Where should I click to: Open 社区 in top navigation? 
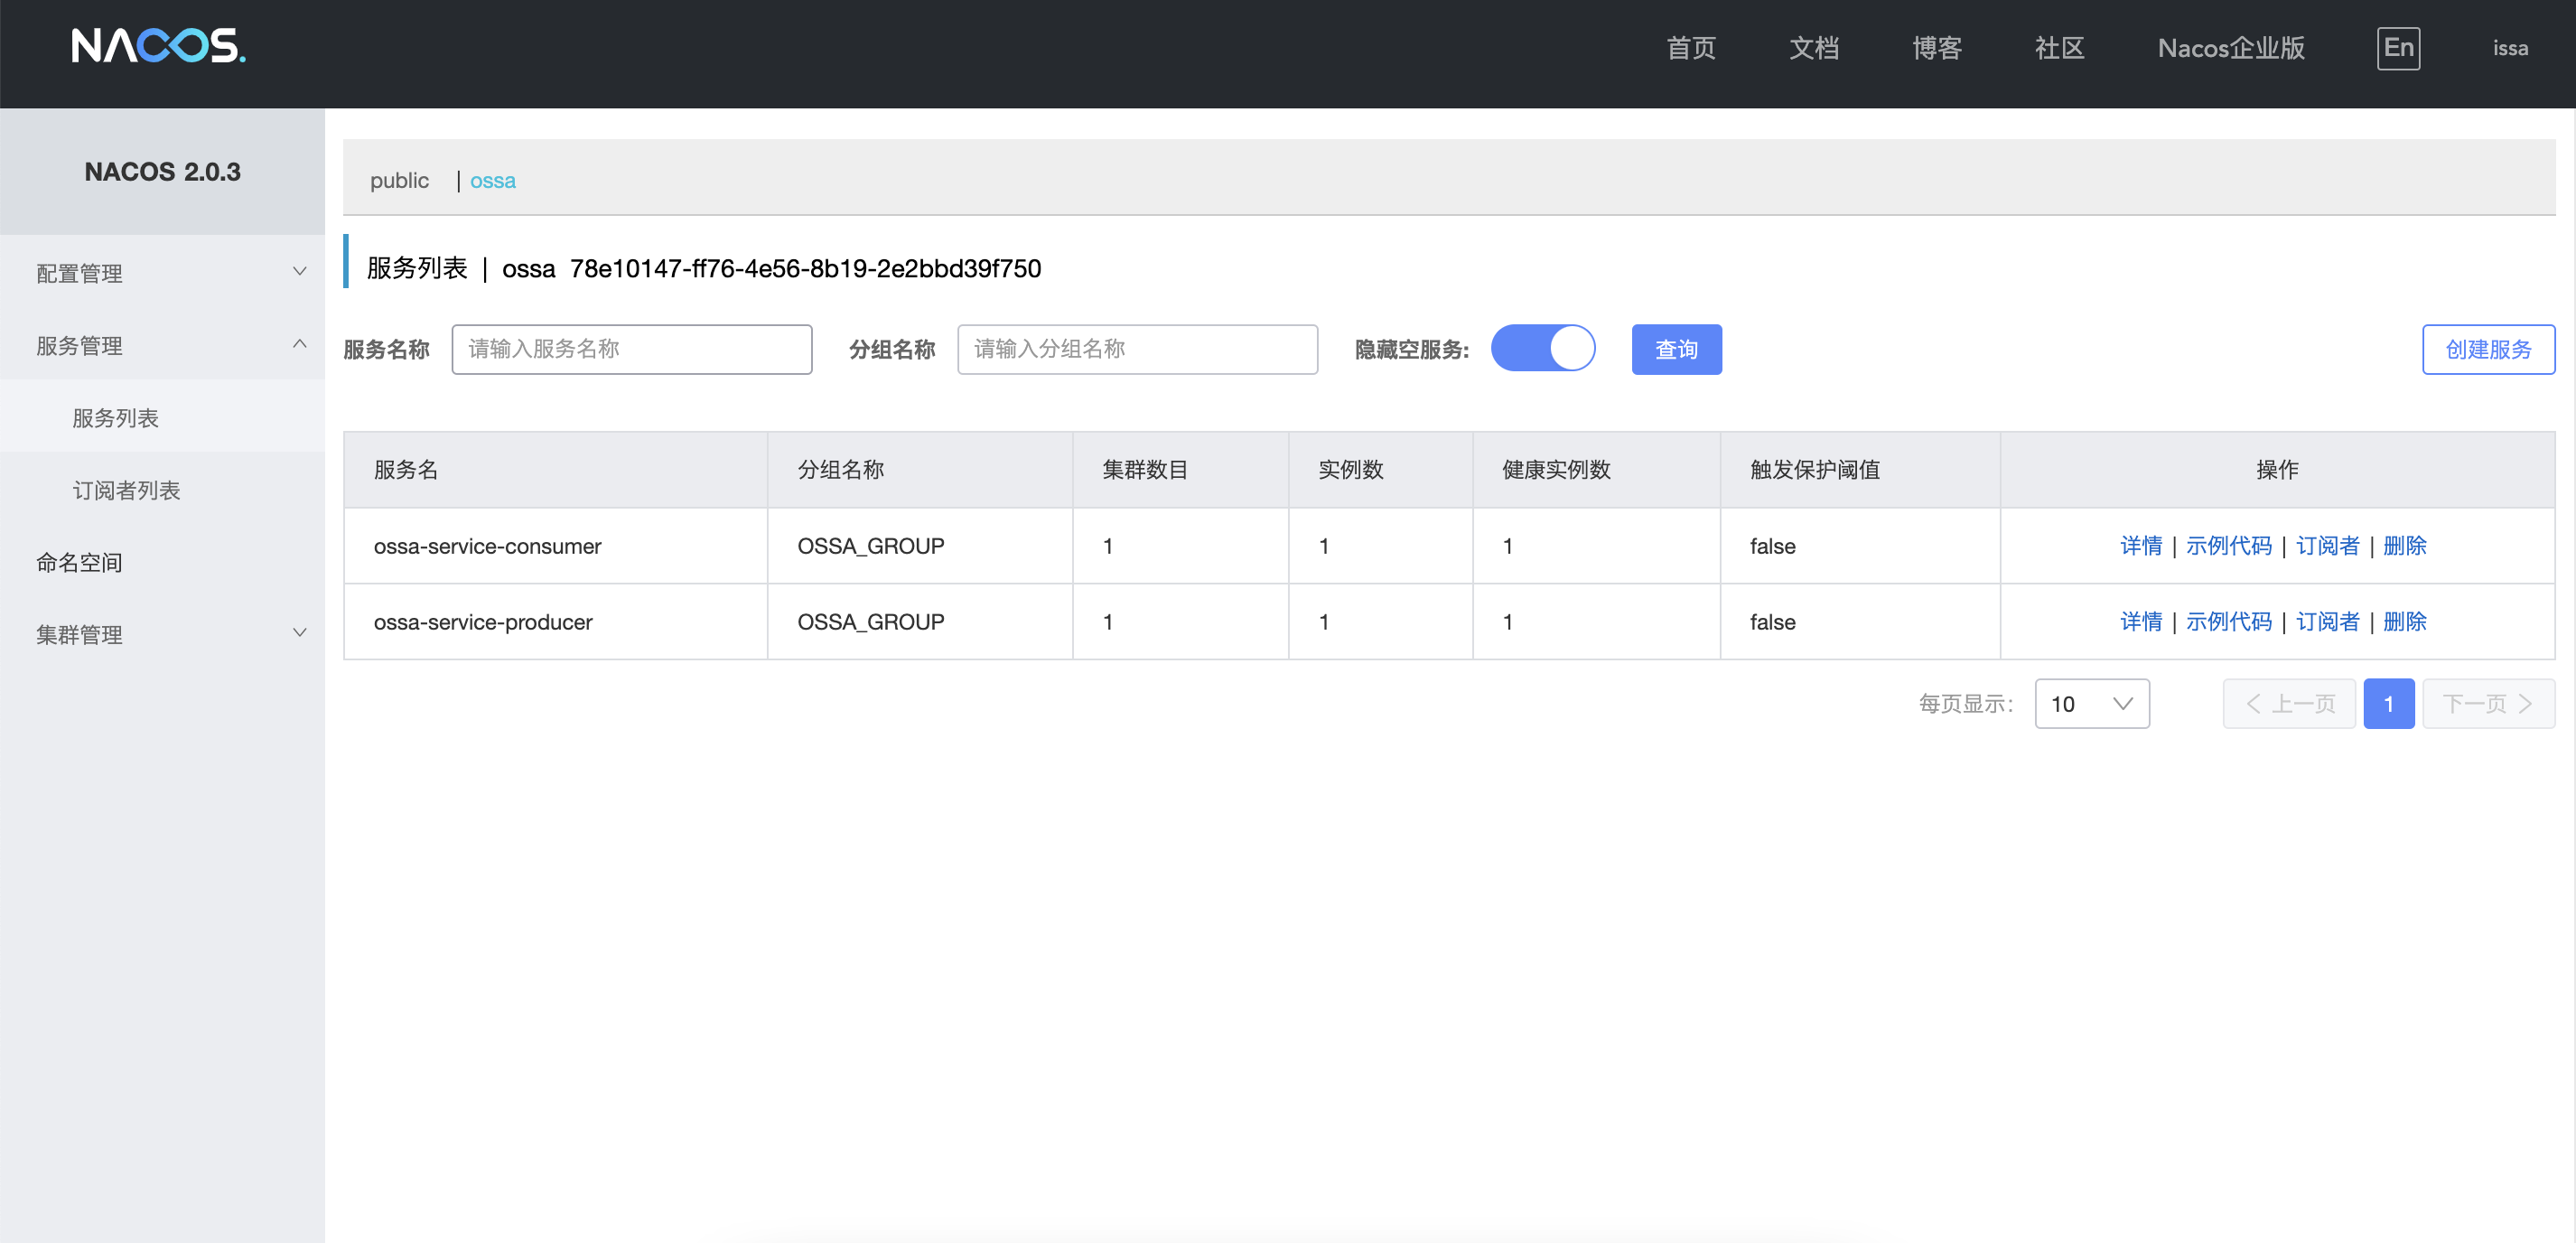click(2059, 48)
